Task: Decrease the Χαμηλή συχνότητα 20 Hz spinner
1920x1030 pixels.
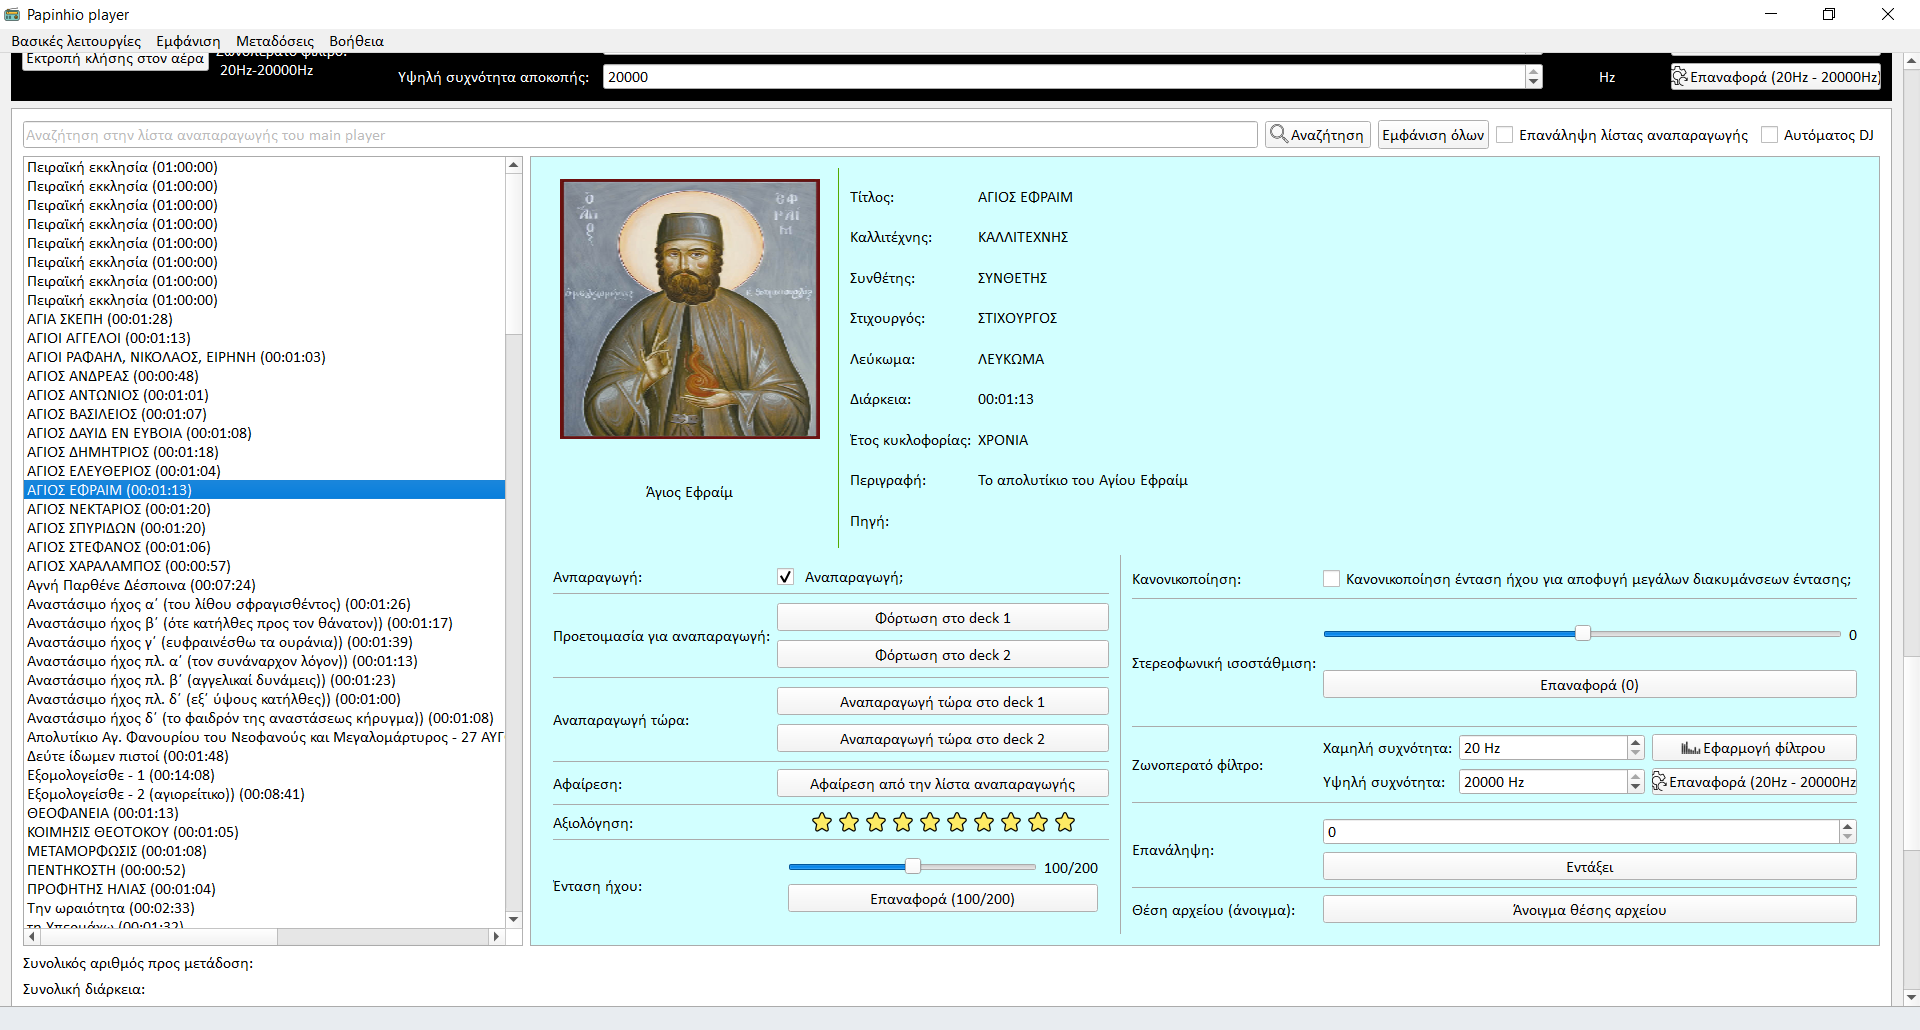Action: [1635, 753]
